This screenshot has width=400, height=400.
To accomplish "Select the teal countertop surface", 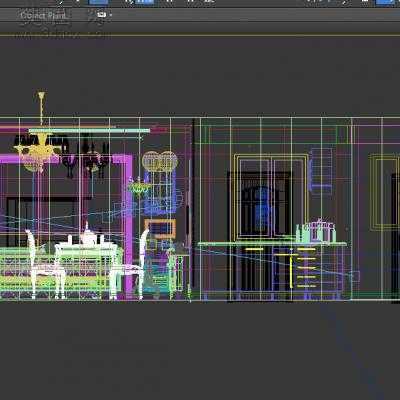I will (x=272, y=244).
